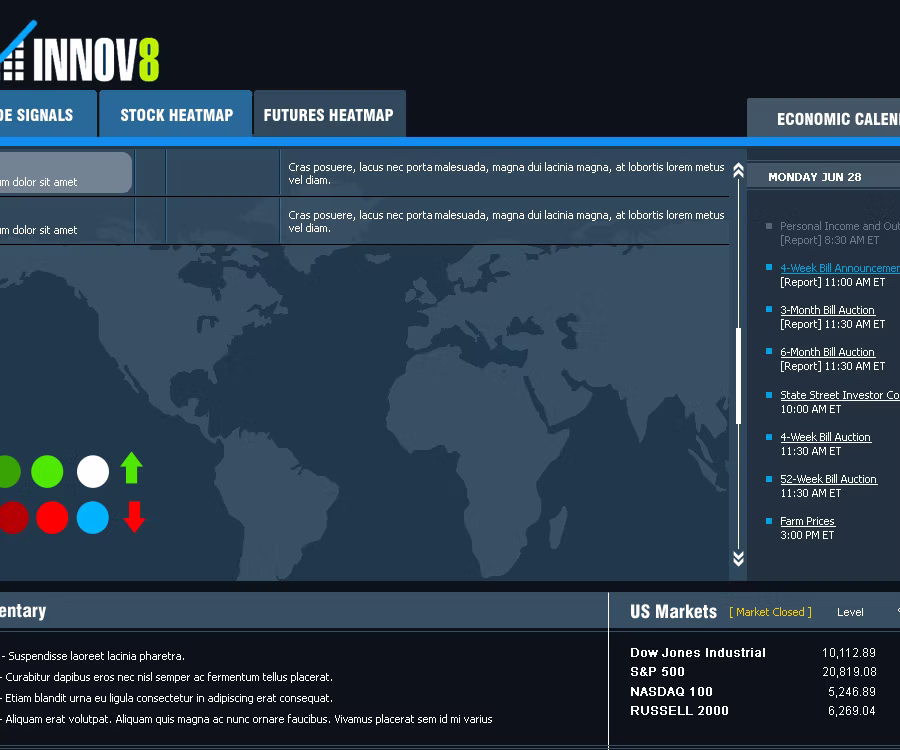Click the white circle map indicator
The height and width of the screenshot is (750, 900).
pos(93,471)
